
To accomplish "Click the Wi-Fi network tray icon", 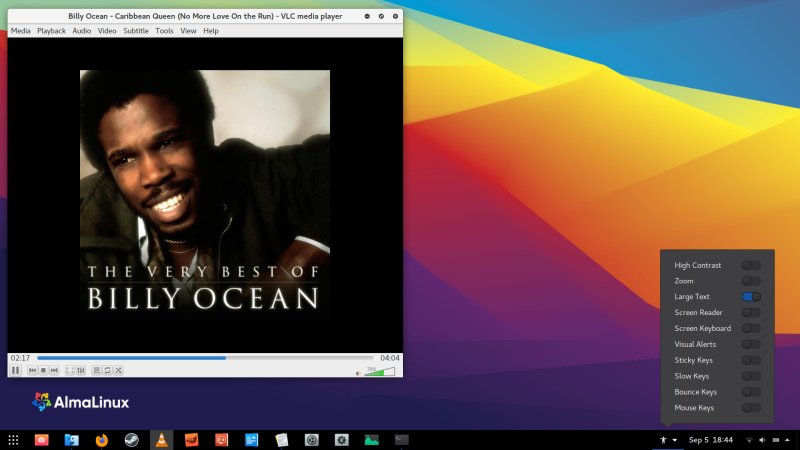I will point(749,440).
